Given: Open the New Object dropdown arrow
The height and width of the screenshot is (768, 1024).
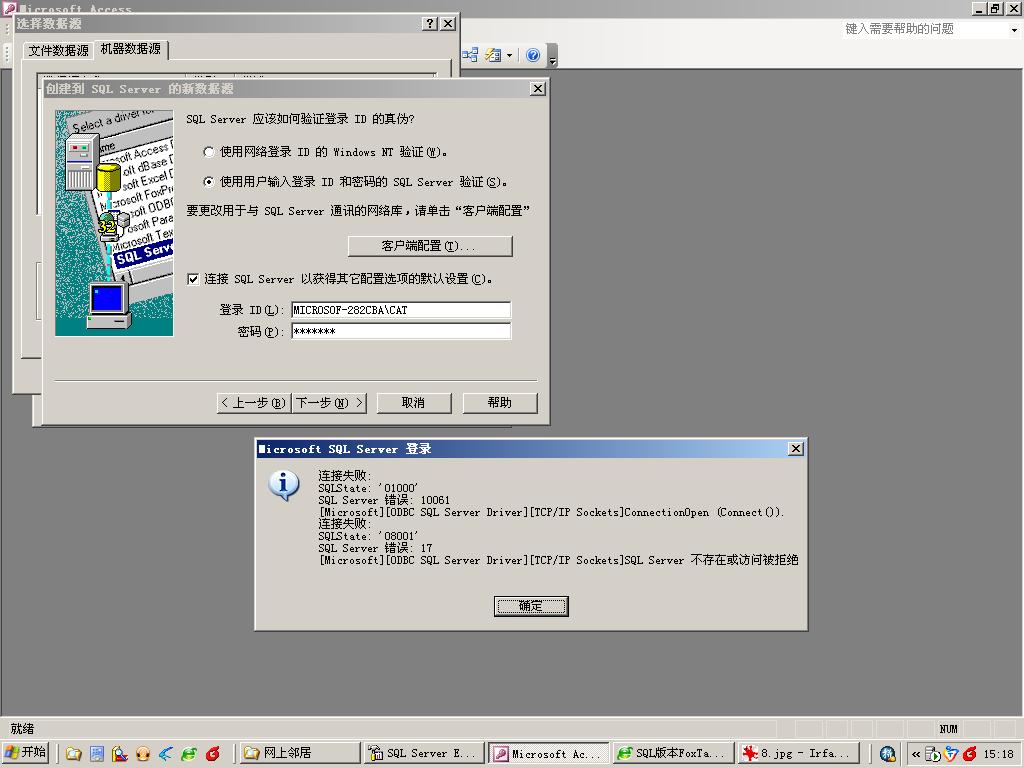Looking at the screenshot, I should (509, 56).
